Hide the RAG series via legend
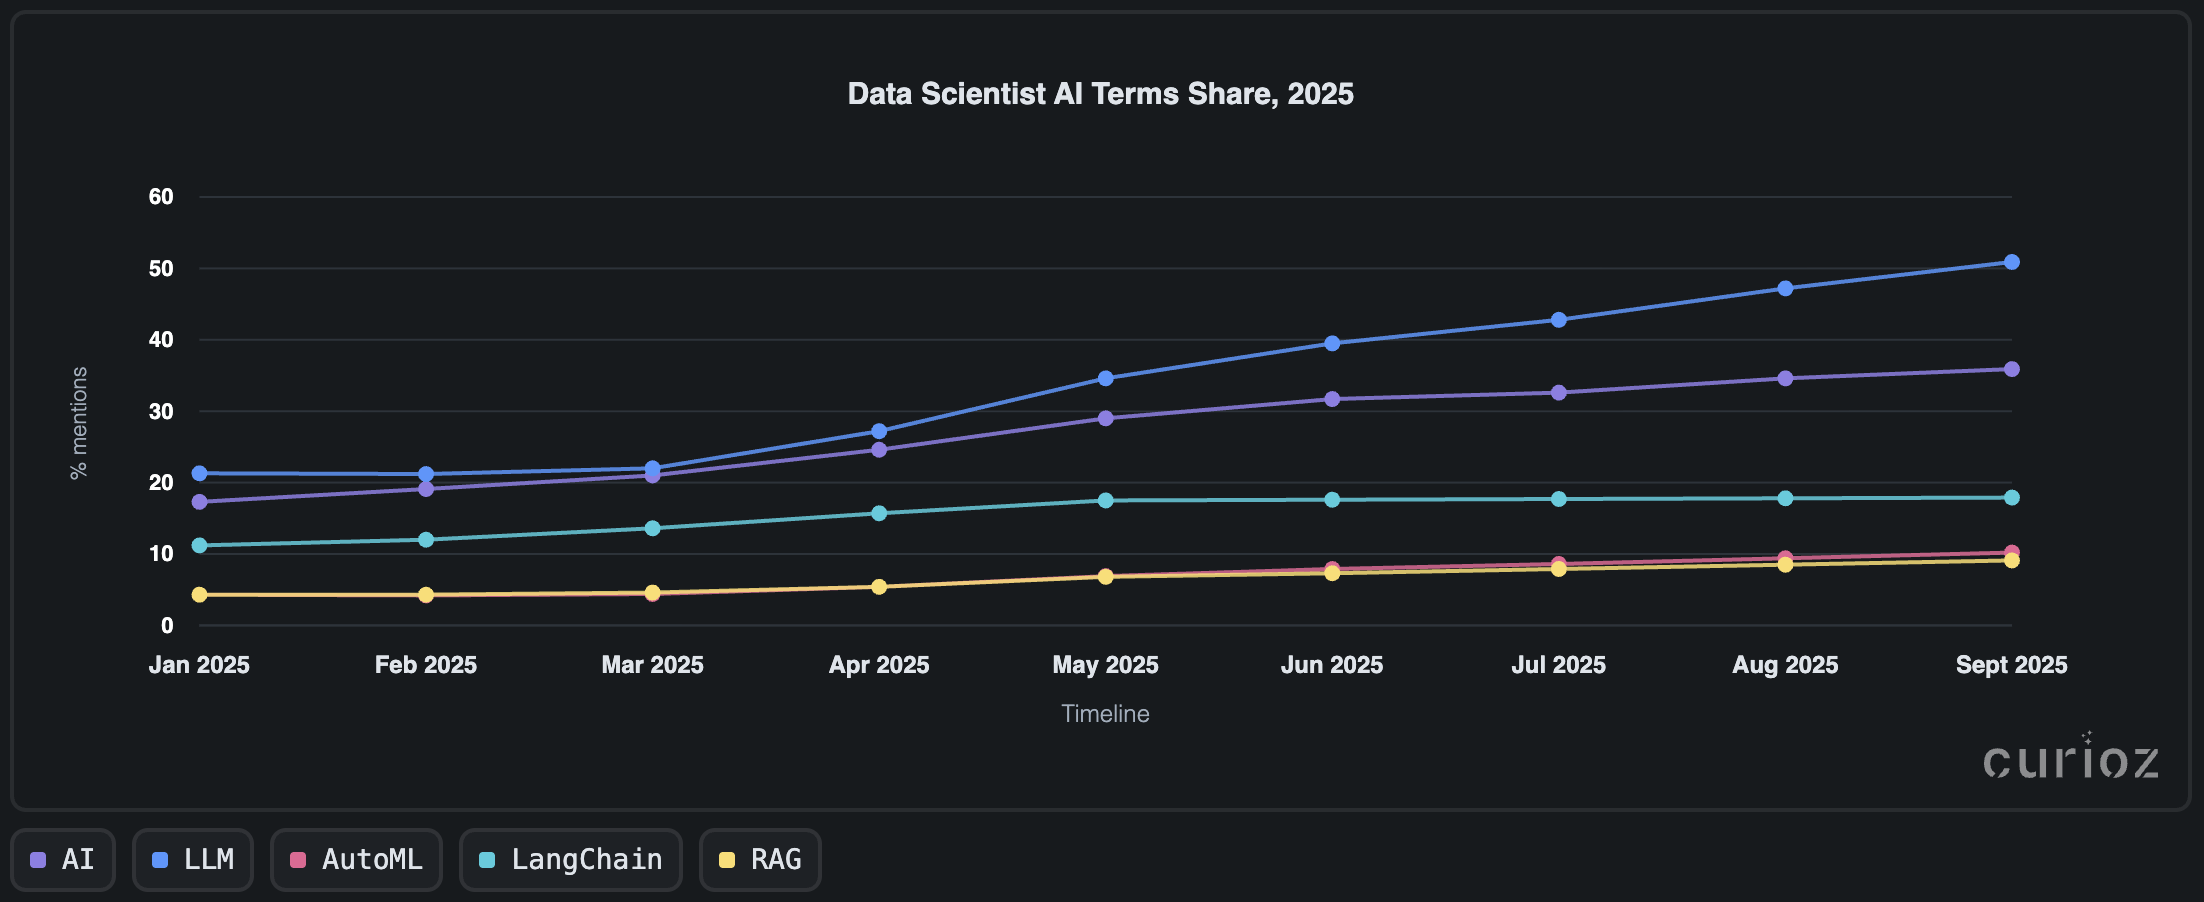This screenshot has width=2204, height=902. [760, 859]
